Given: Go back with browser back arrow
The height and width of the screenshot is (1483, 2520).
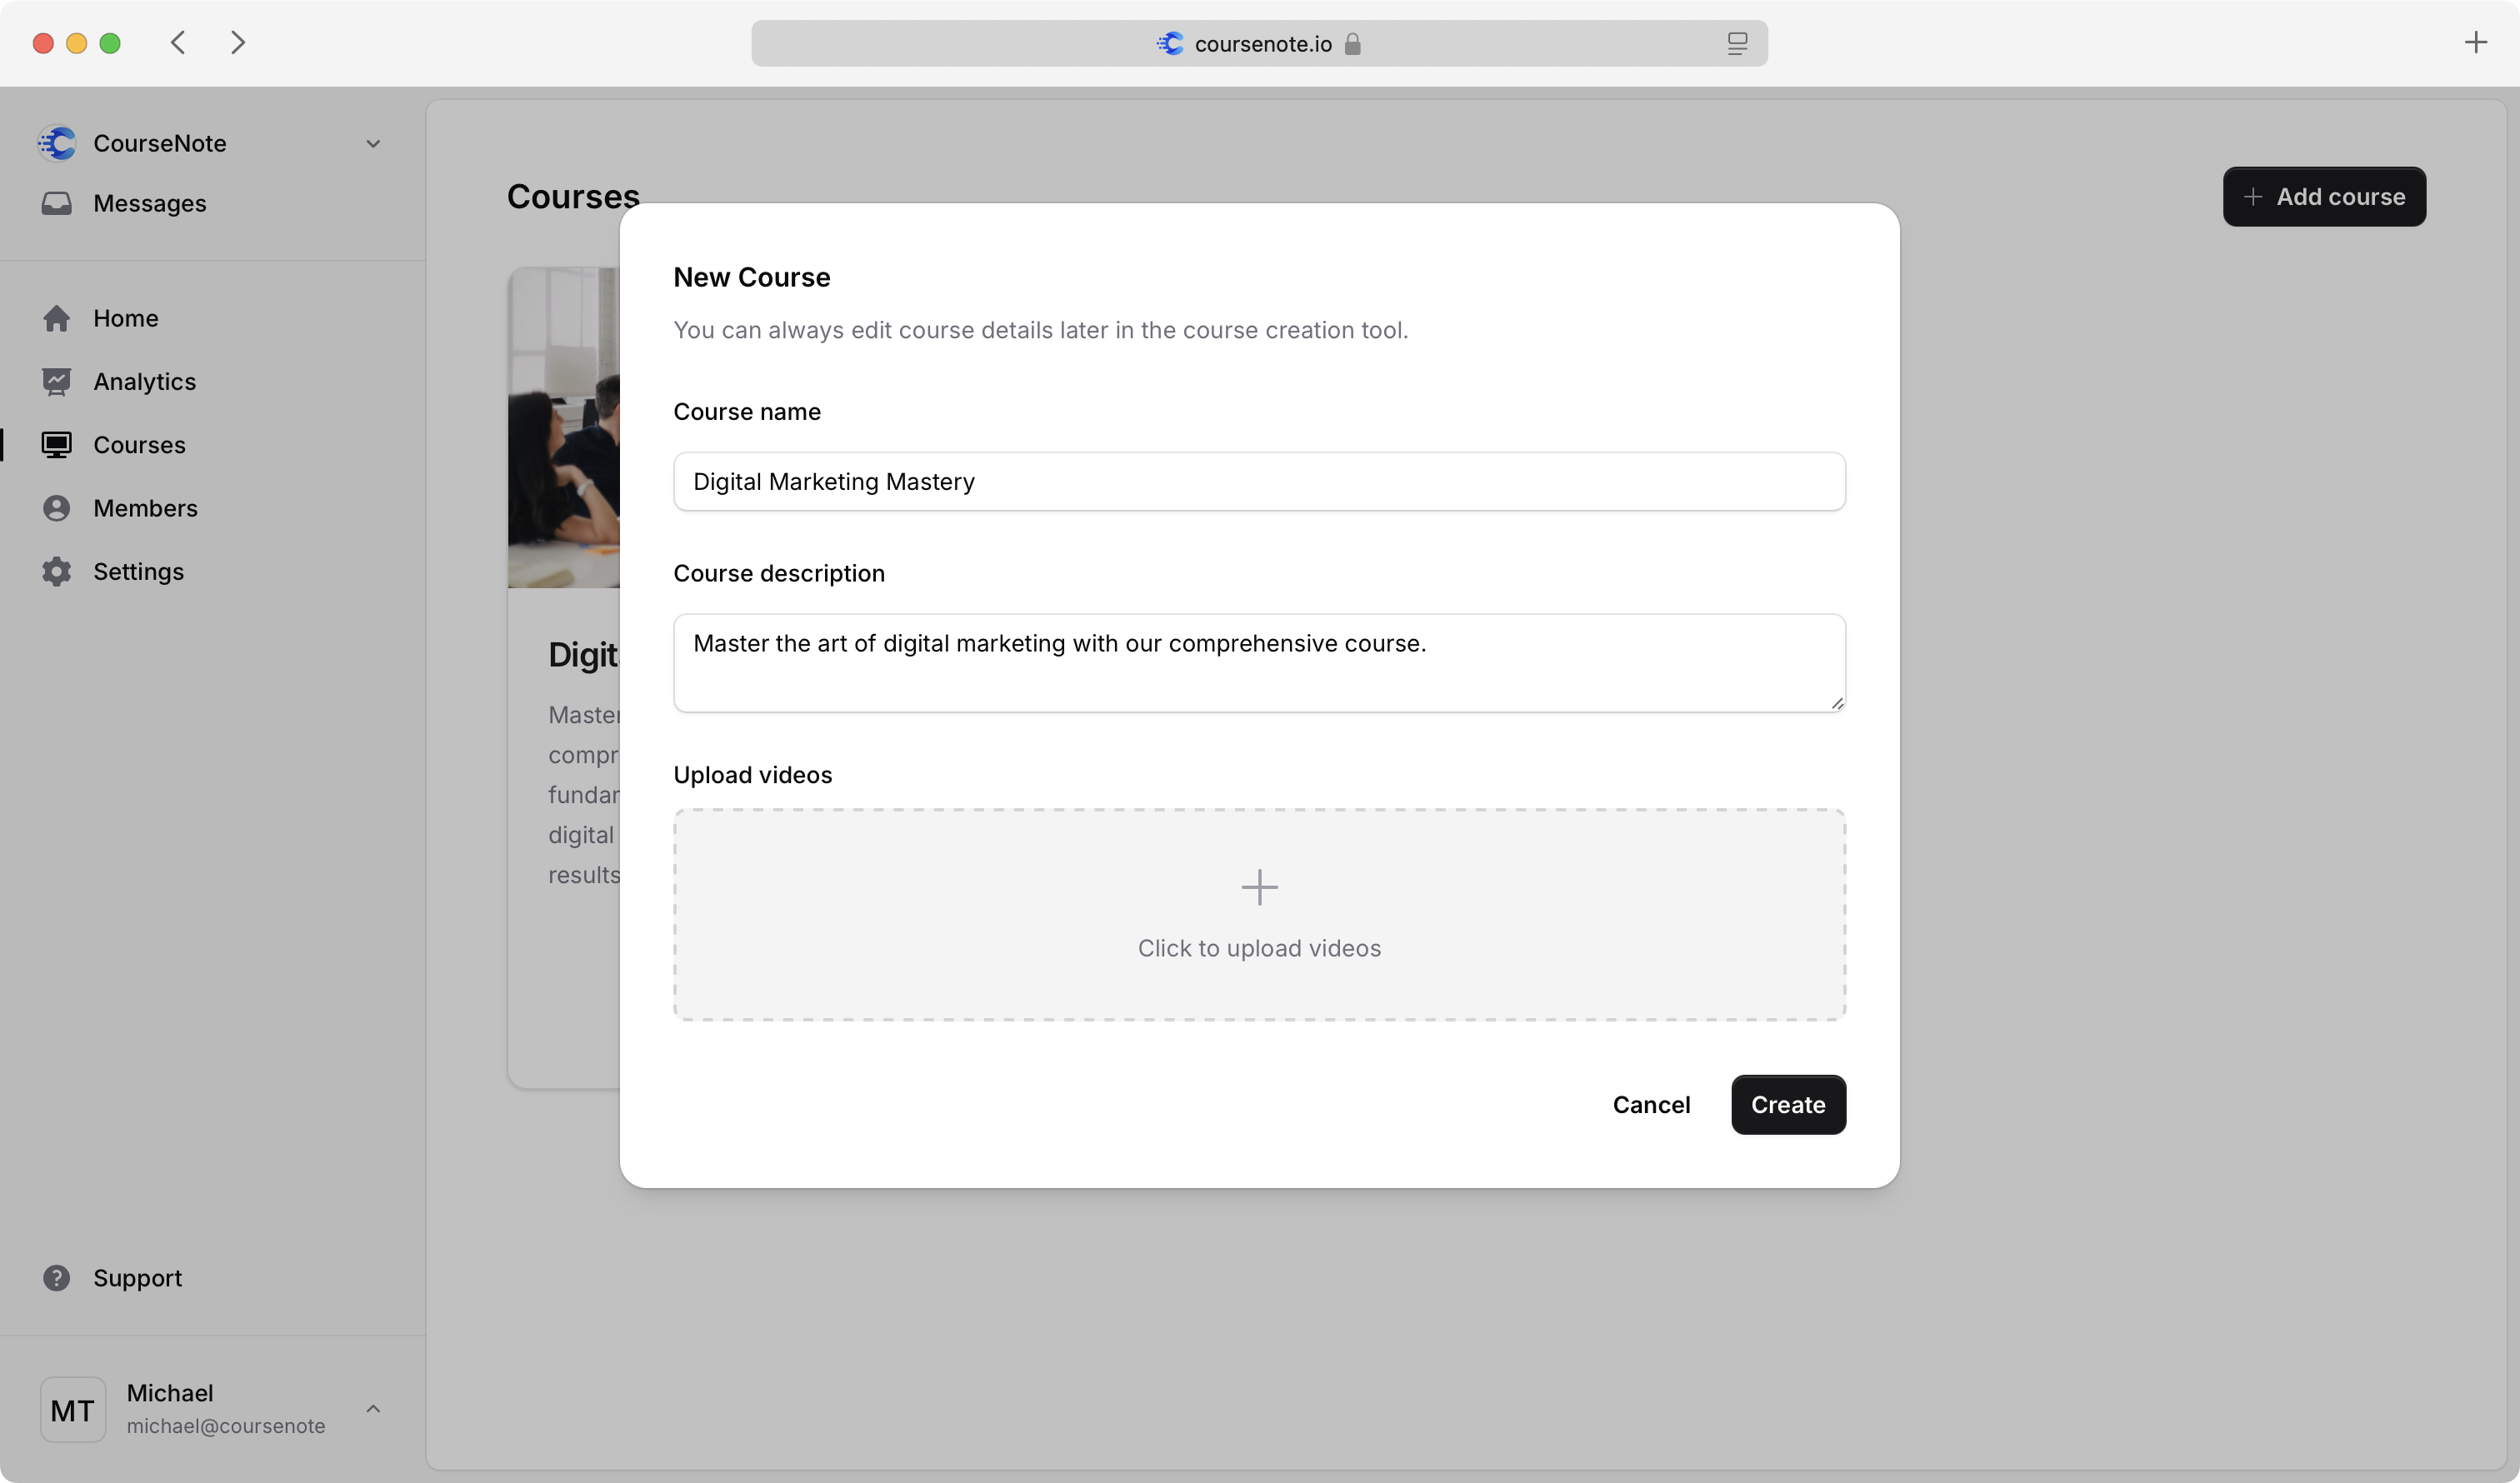Looking at the screenshot, I should (x=178, y=43).
